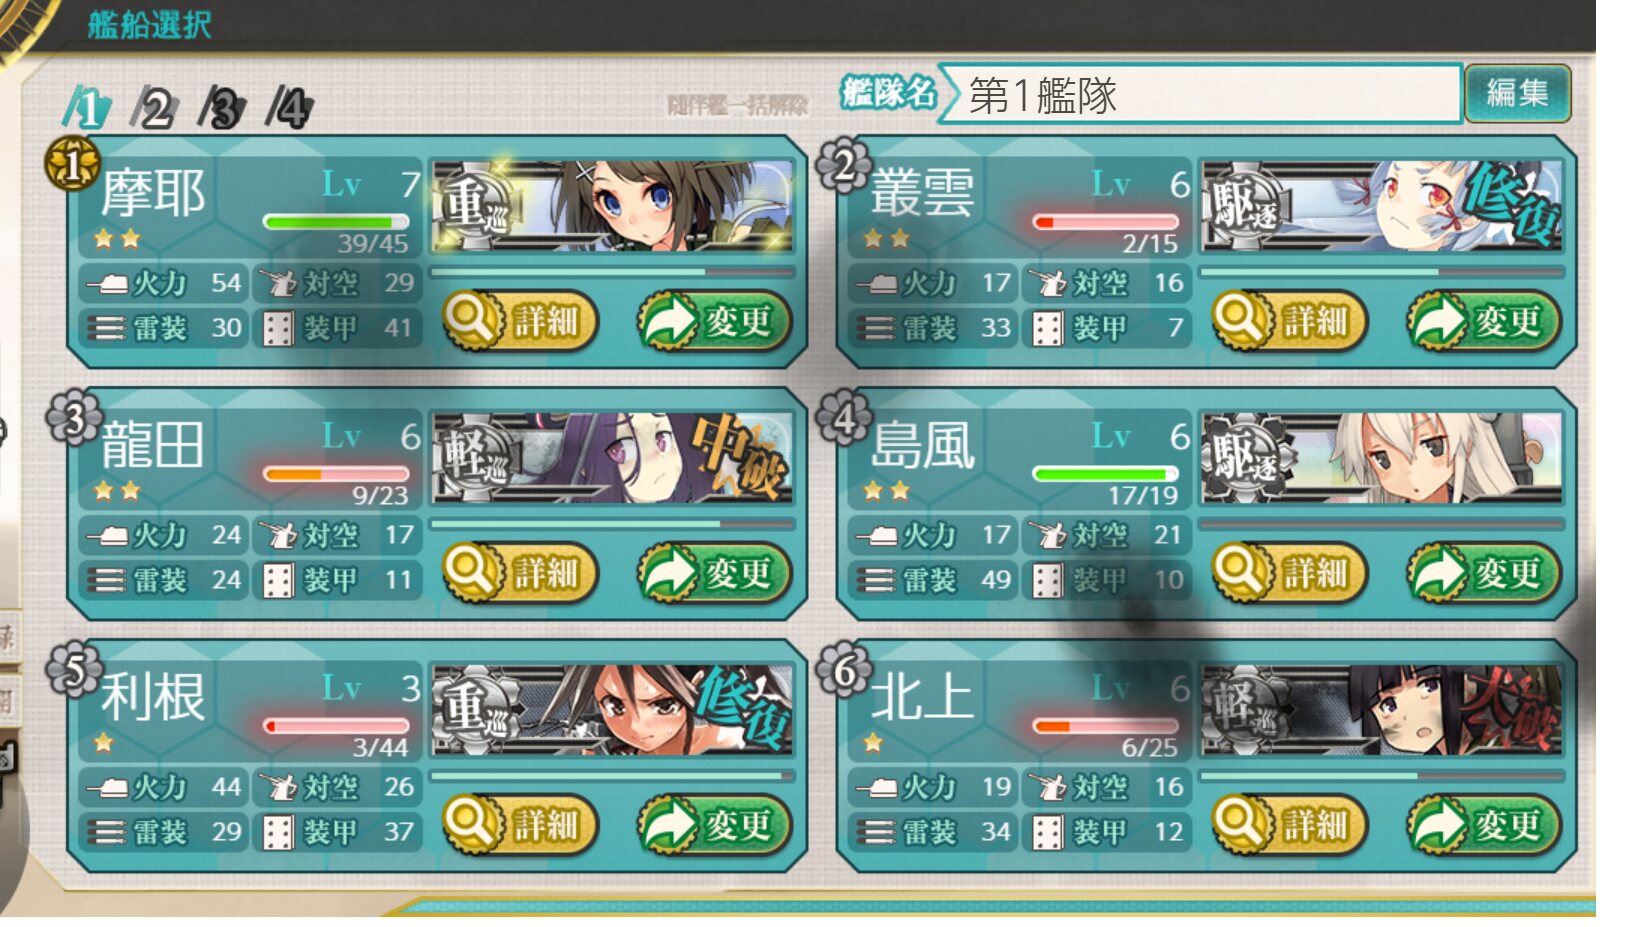
Task: Select fleet tab 2
Action: [x=155, y=107]
